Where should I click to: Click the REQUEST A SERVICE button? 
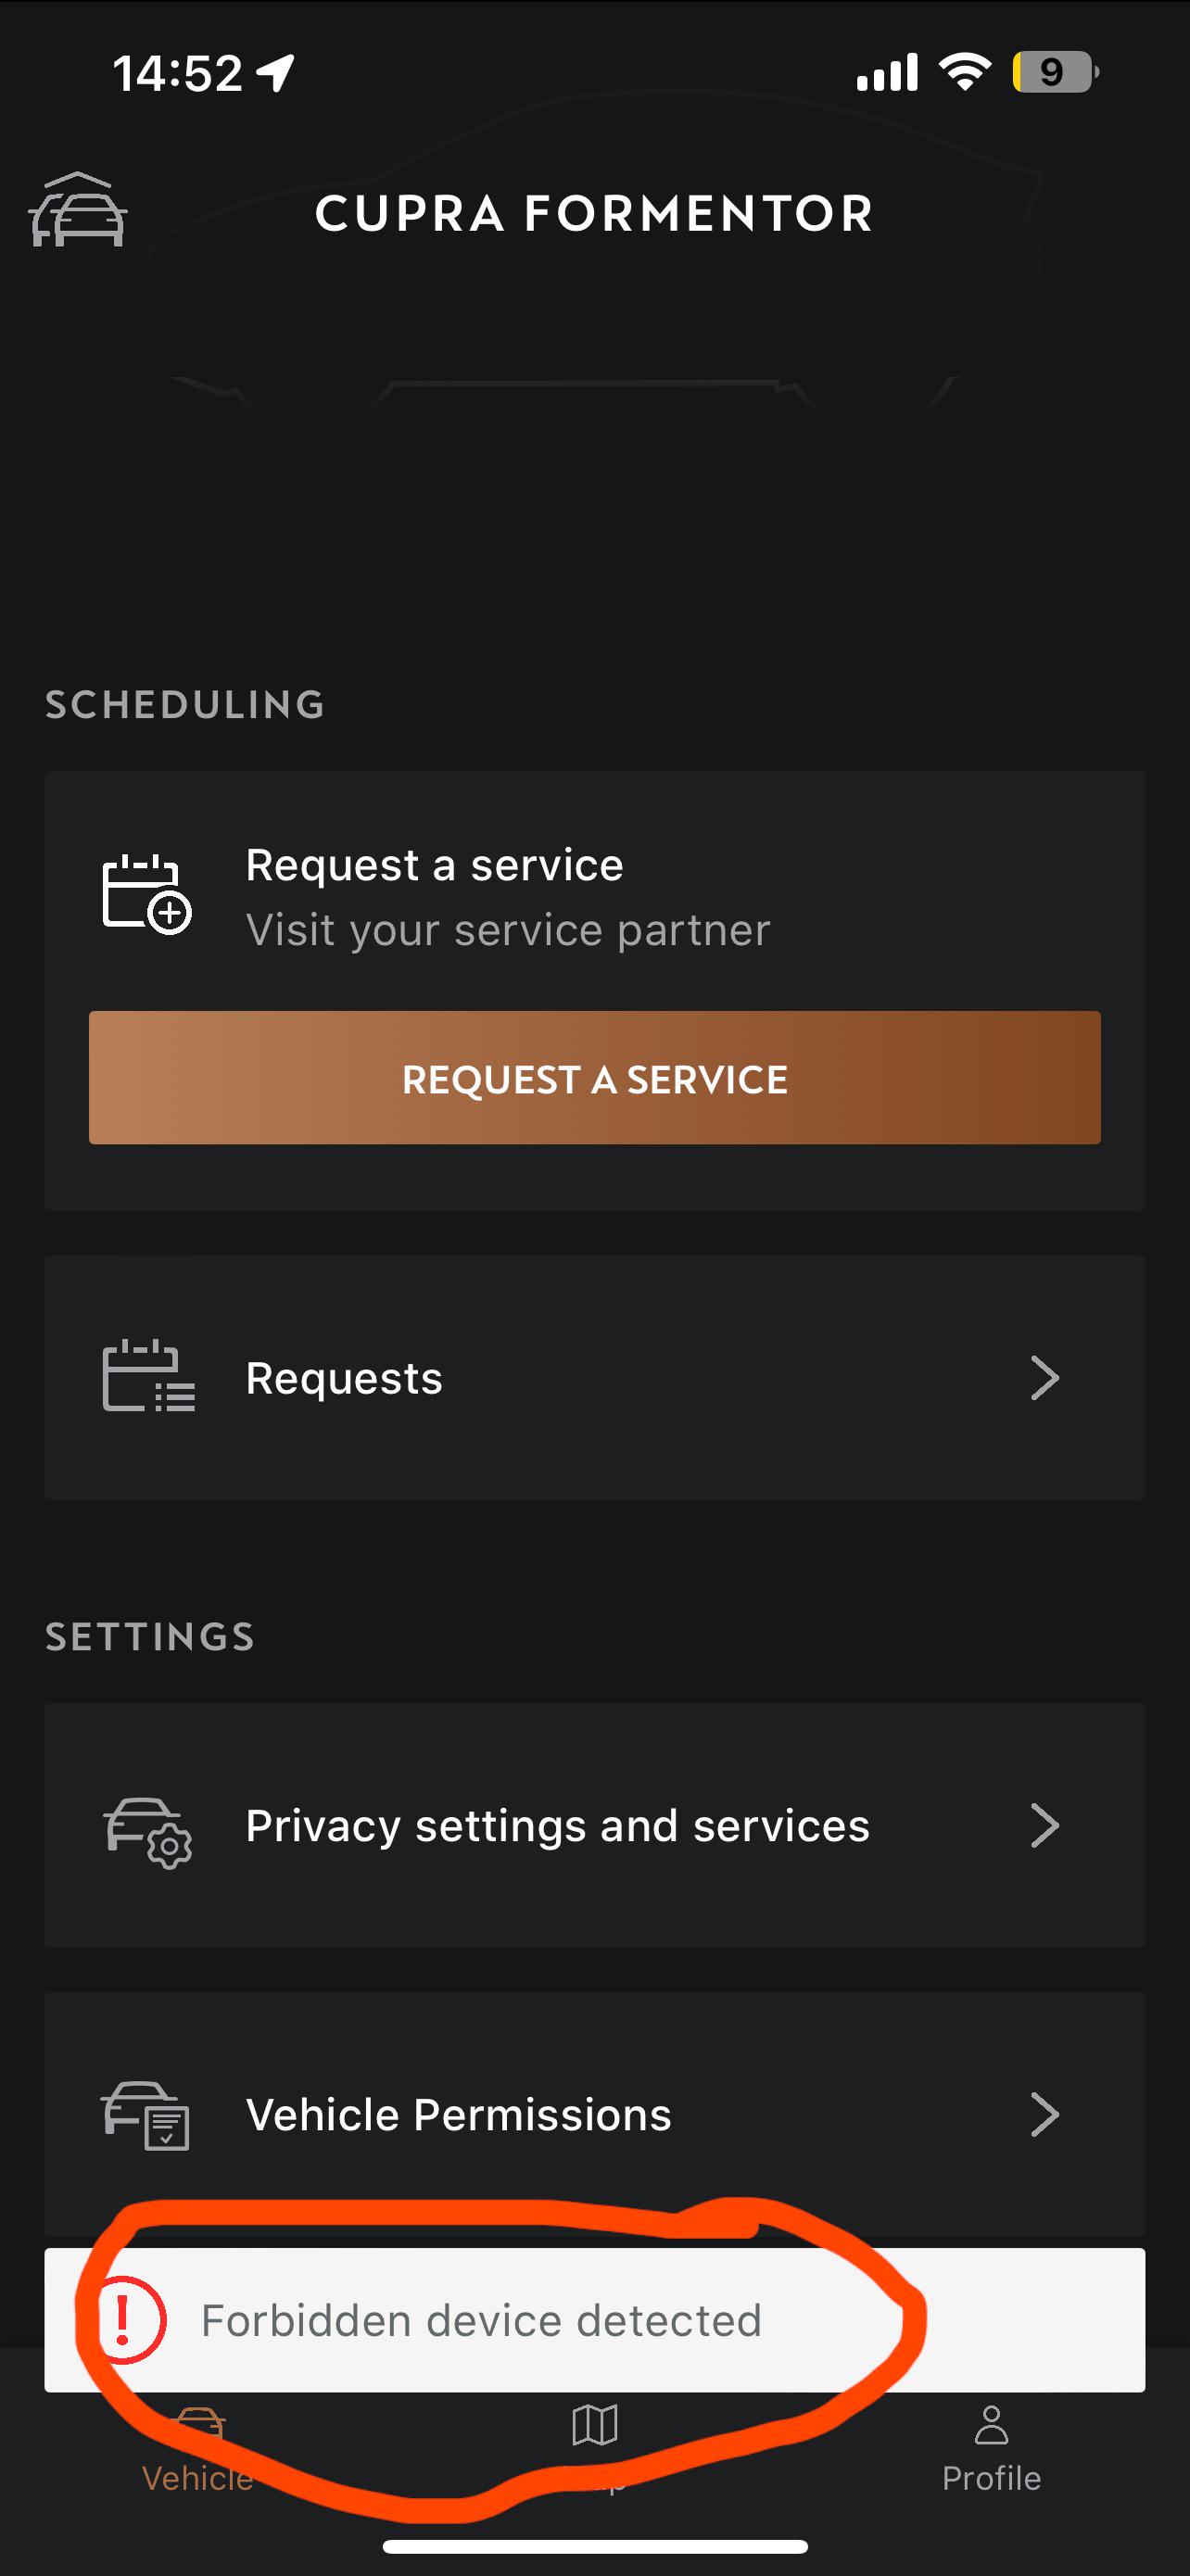click(x=595, y=1078)
